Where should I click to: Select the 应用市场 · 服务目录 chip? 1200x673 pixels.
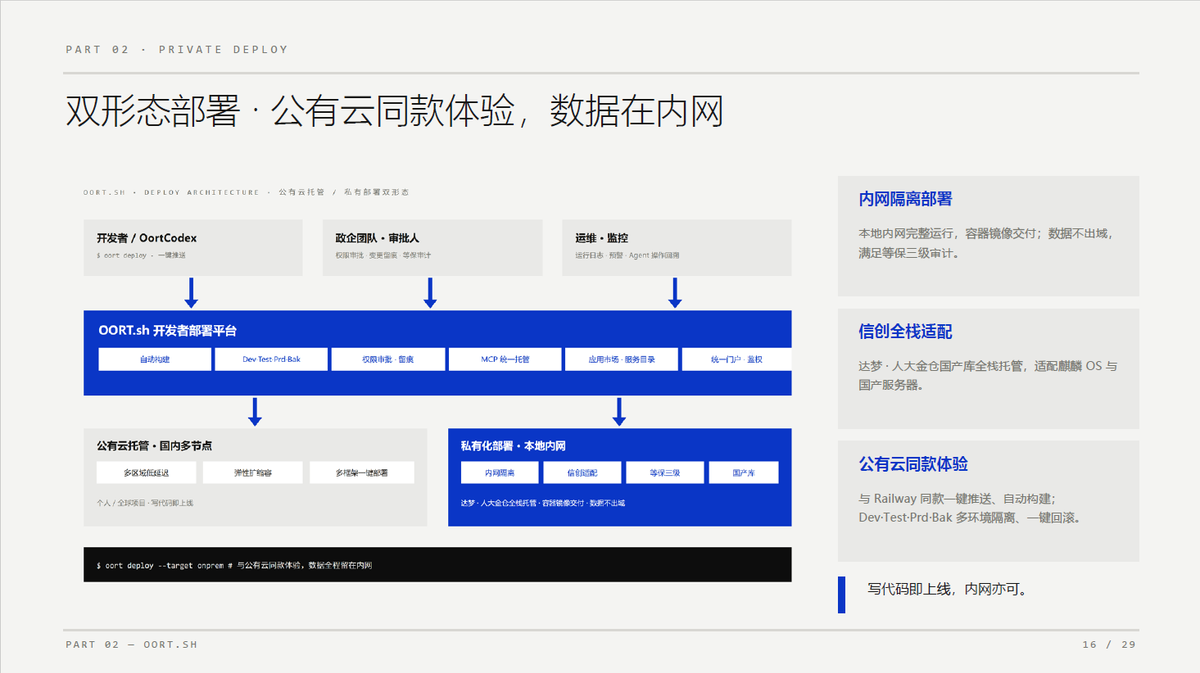[622, 359]
